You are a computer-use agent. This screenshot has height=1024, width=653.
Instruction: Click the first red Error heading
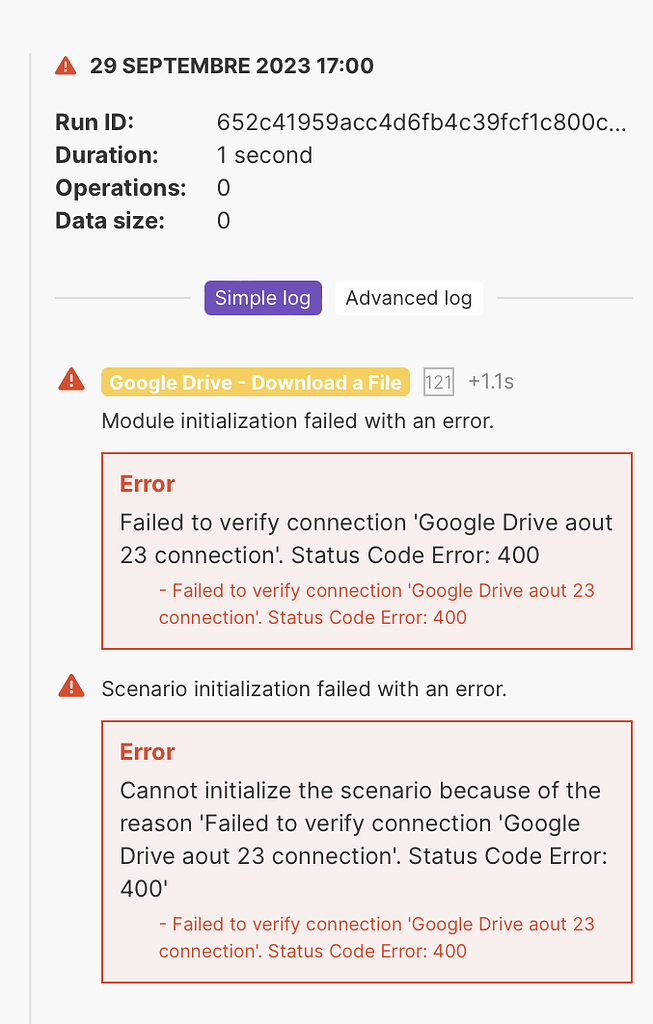click(x=147, y=484)
